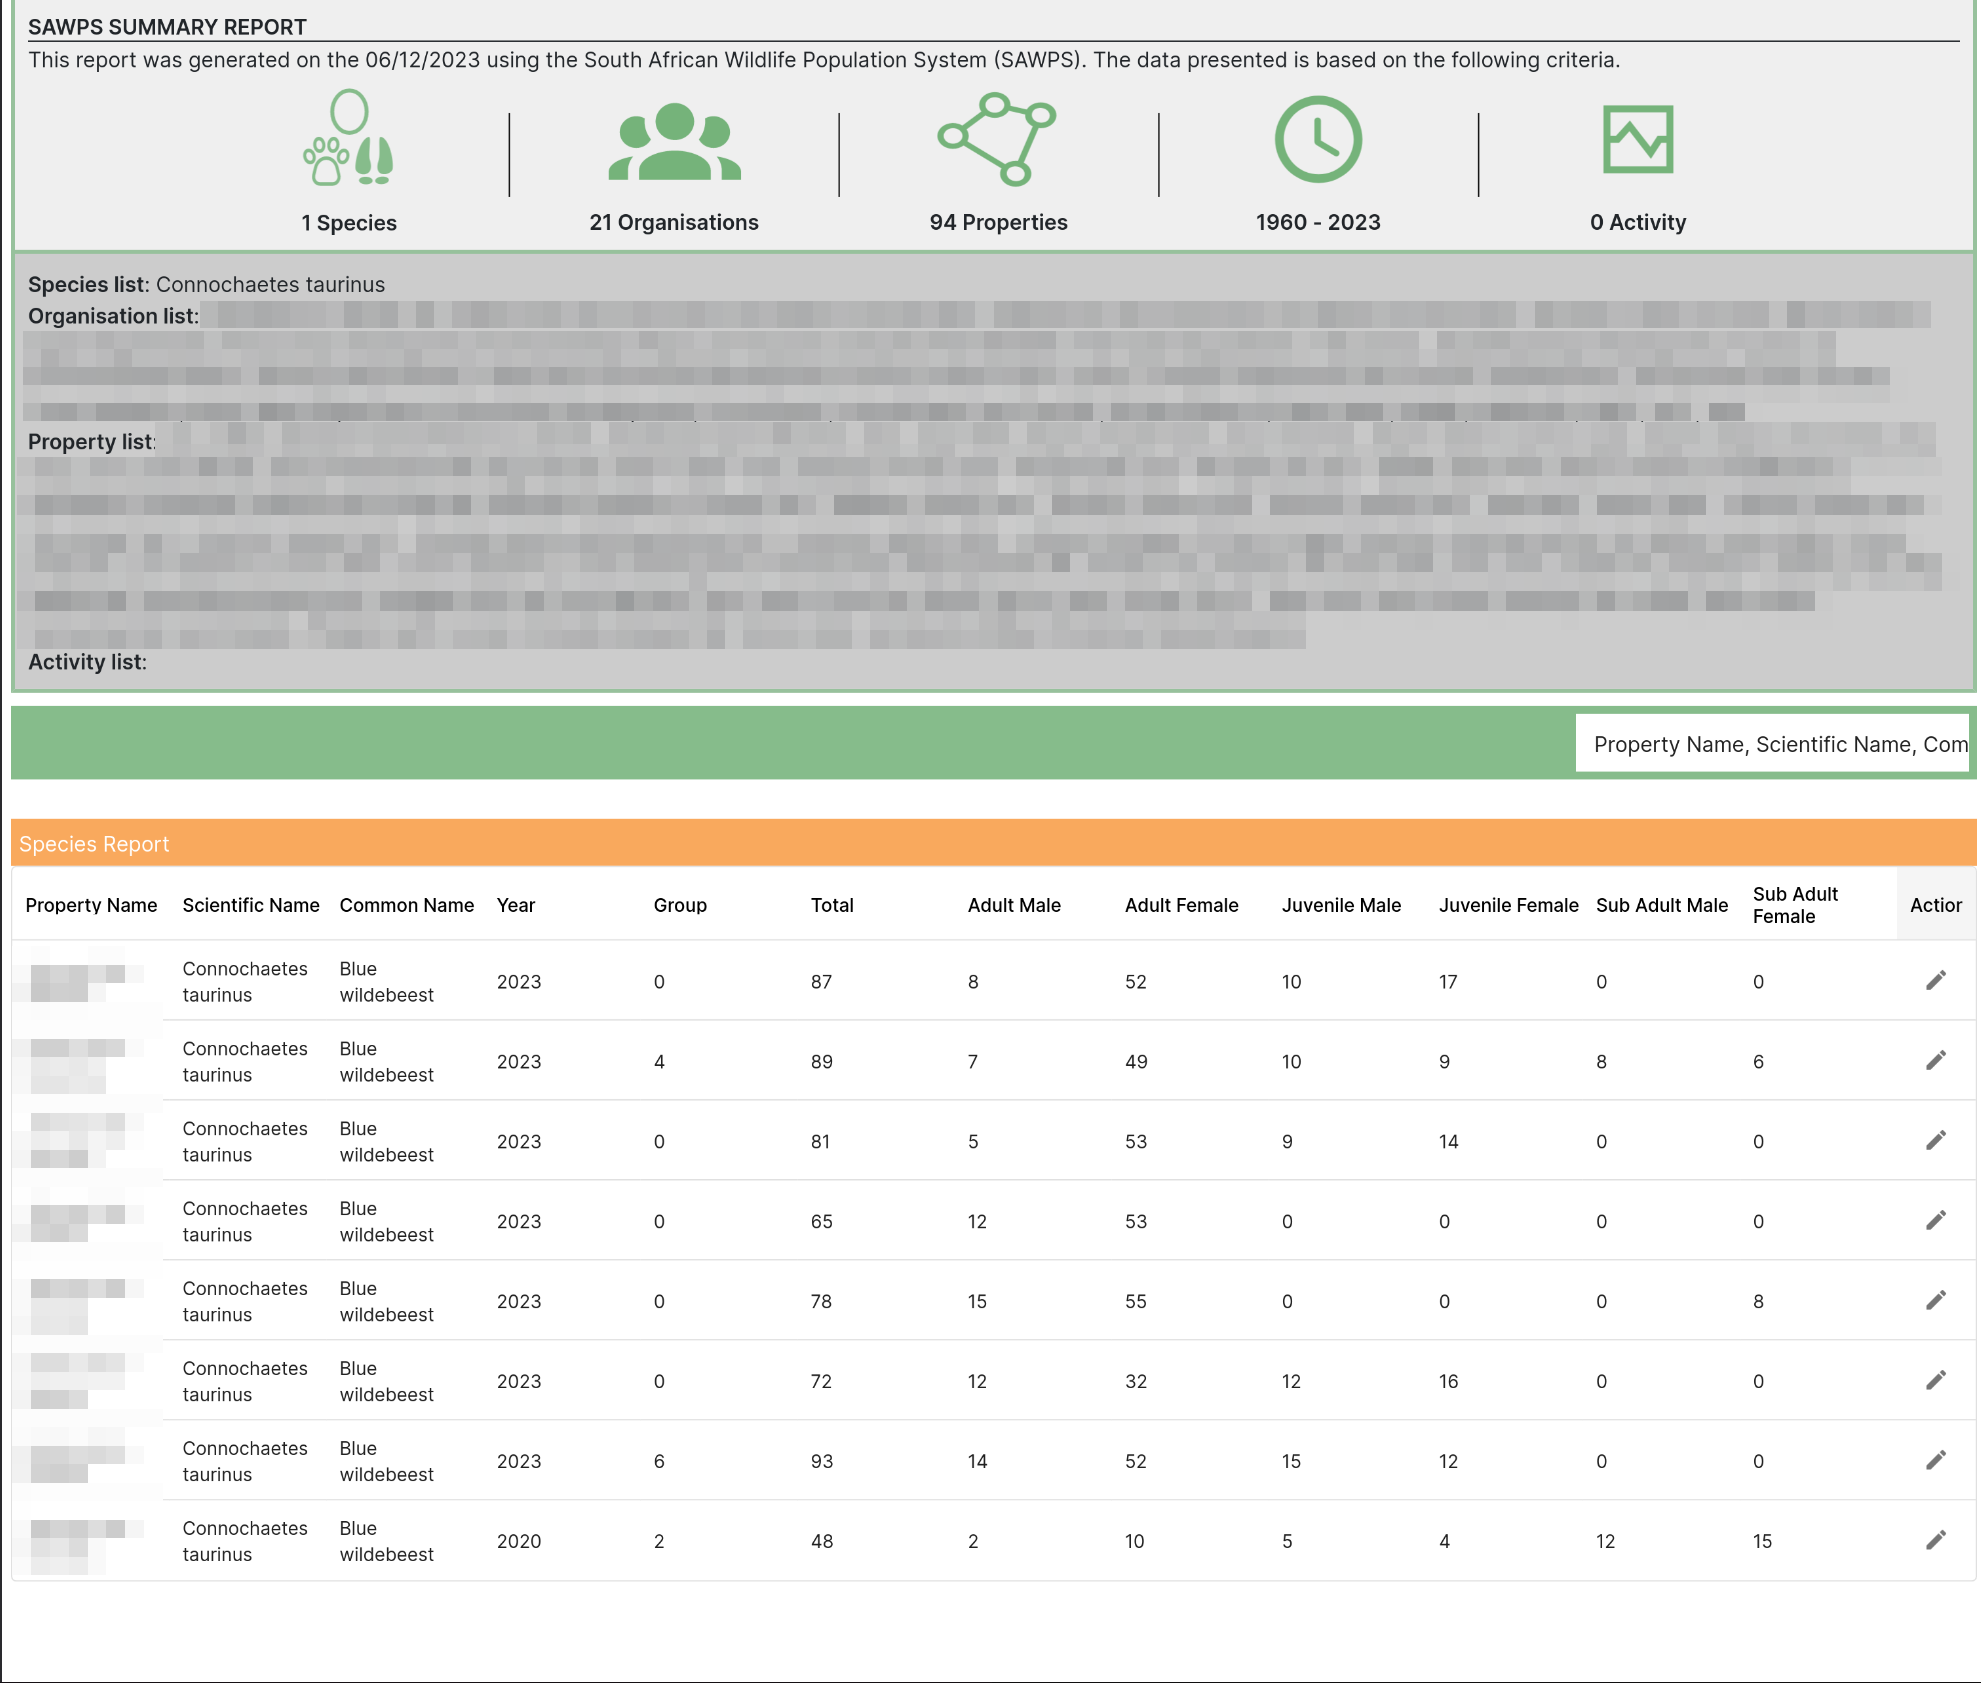This screenshot has height=1683, width=1981.
Task: Click the total value 93
Action: pos(822,1461)
